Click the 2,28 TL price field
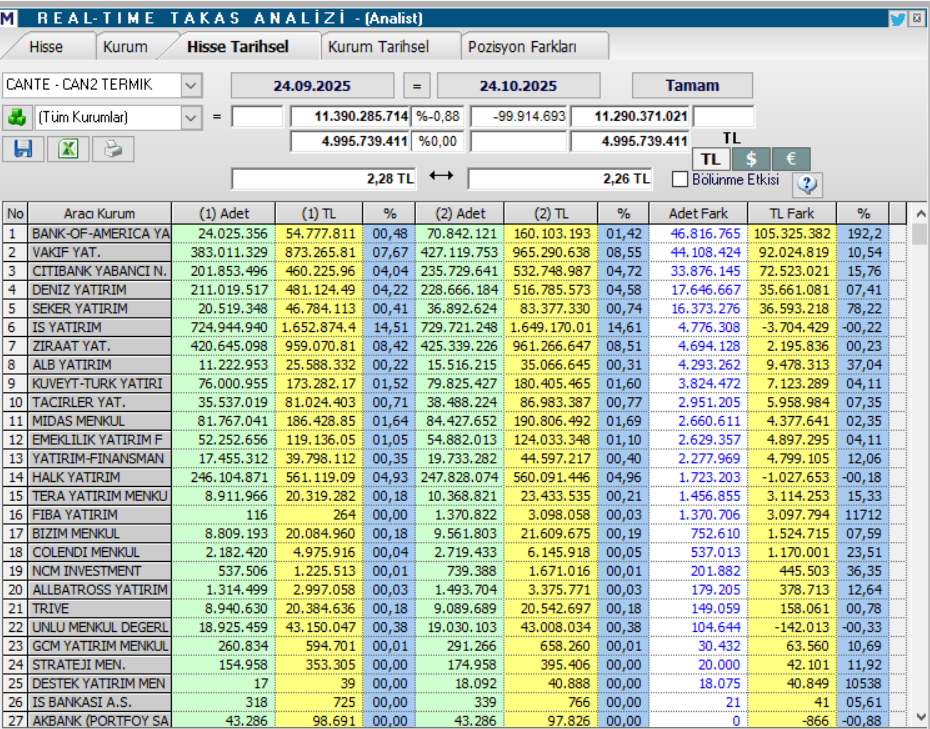930x729 pixels. click(x=324, y=179)
